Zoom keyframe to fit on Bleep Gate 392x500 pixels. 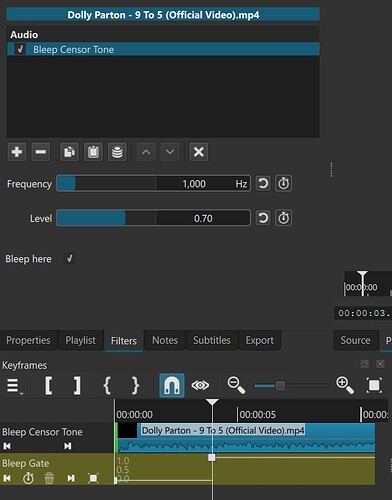point(93,478)
